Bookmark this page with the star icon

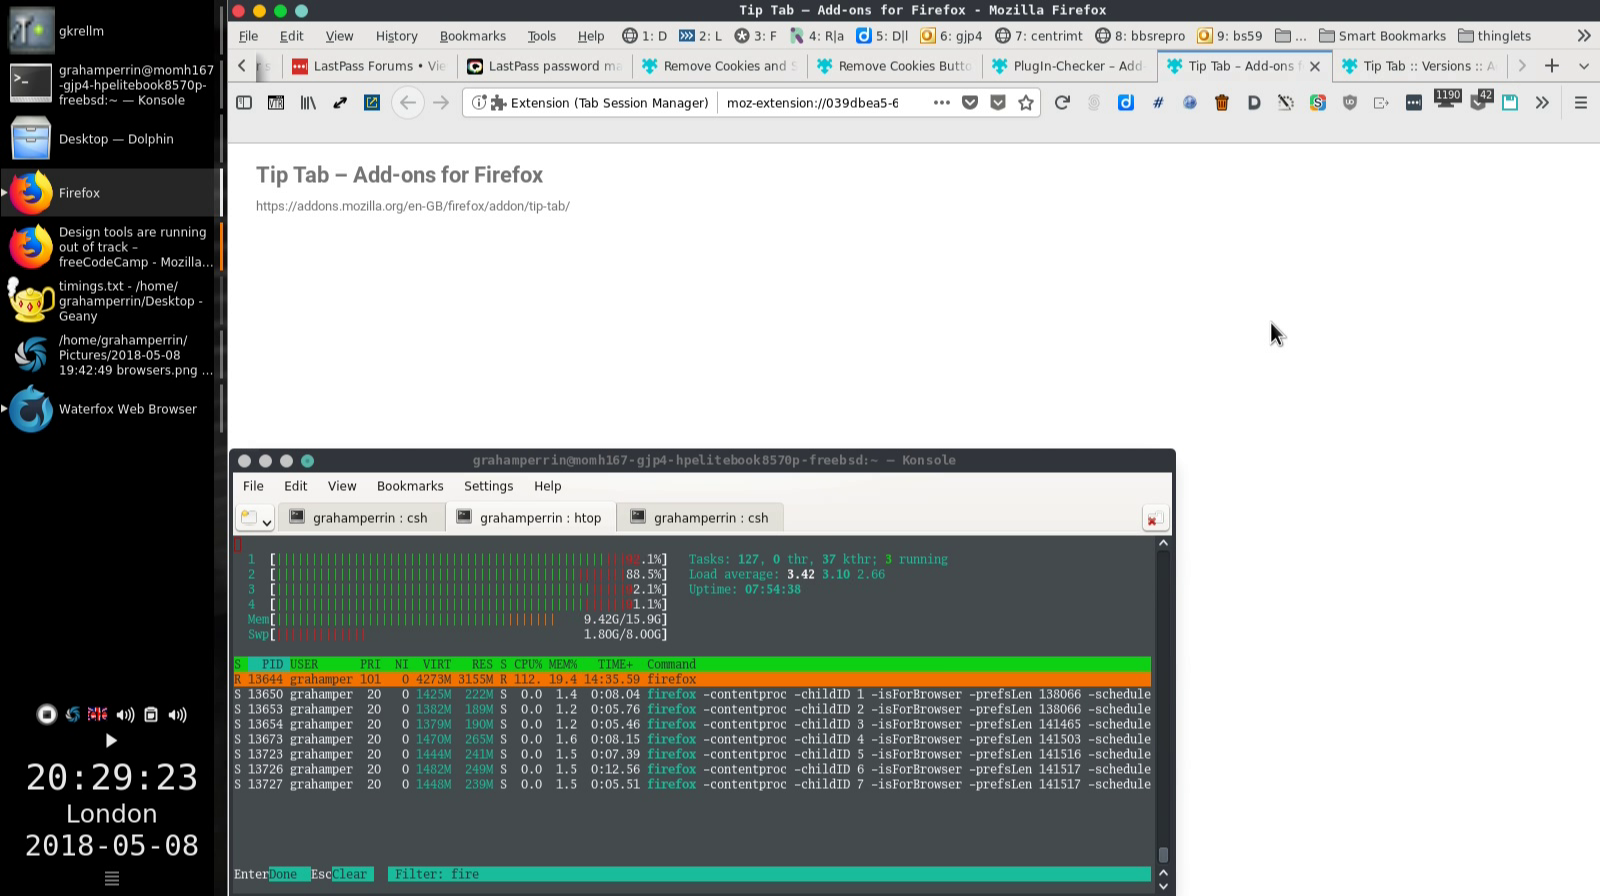[x=1026, y=103]
